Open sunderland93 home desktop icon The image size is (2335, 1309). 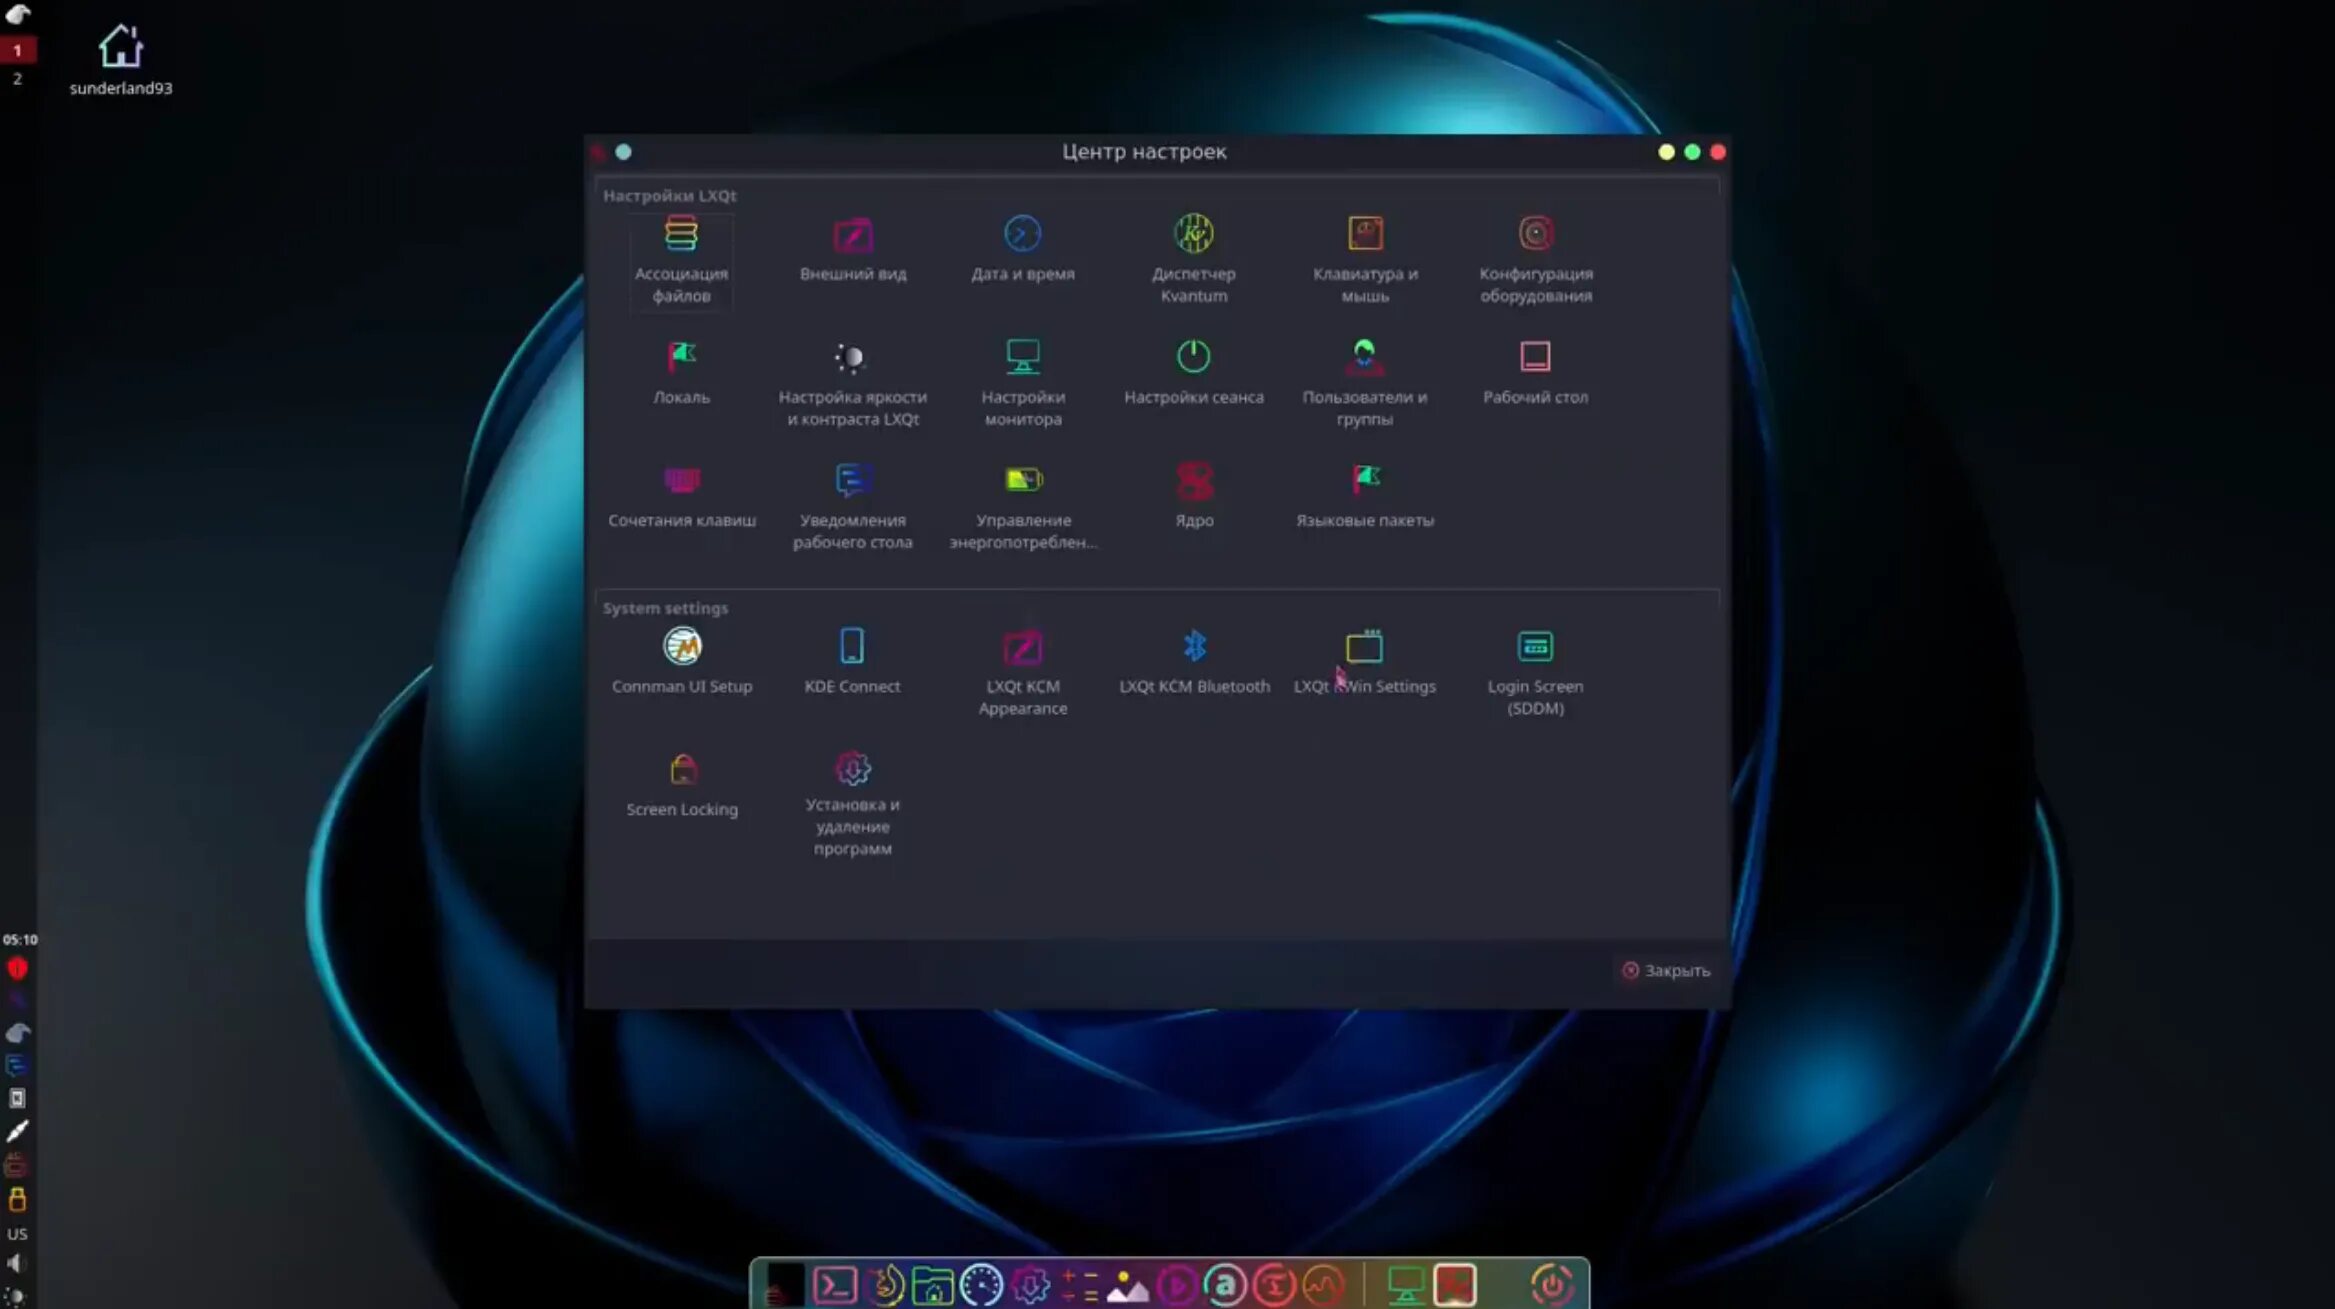point(120,60)
